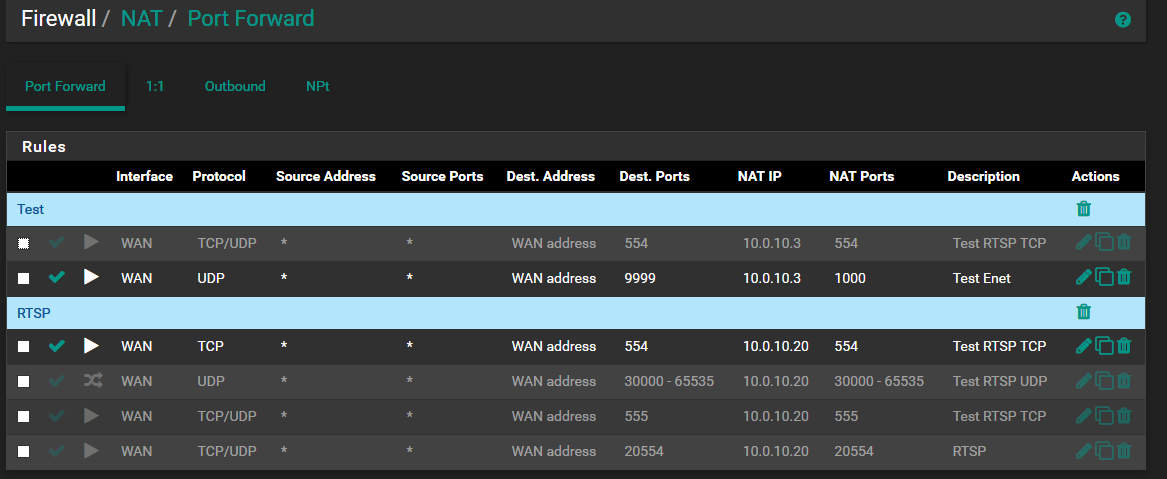
Task: Delete the RTSP separator with trash icon
Action: tap(1084, 312)
